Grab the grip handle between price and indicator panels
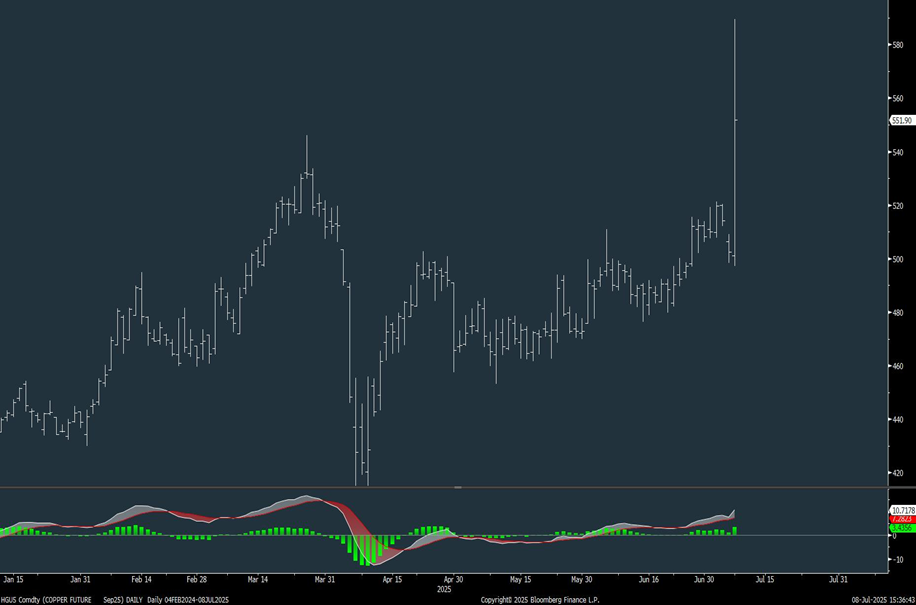The width and height of the screenshot is (916, 605). 458,487
